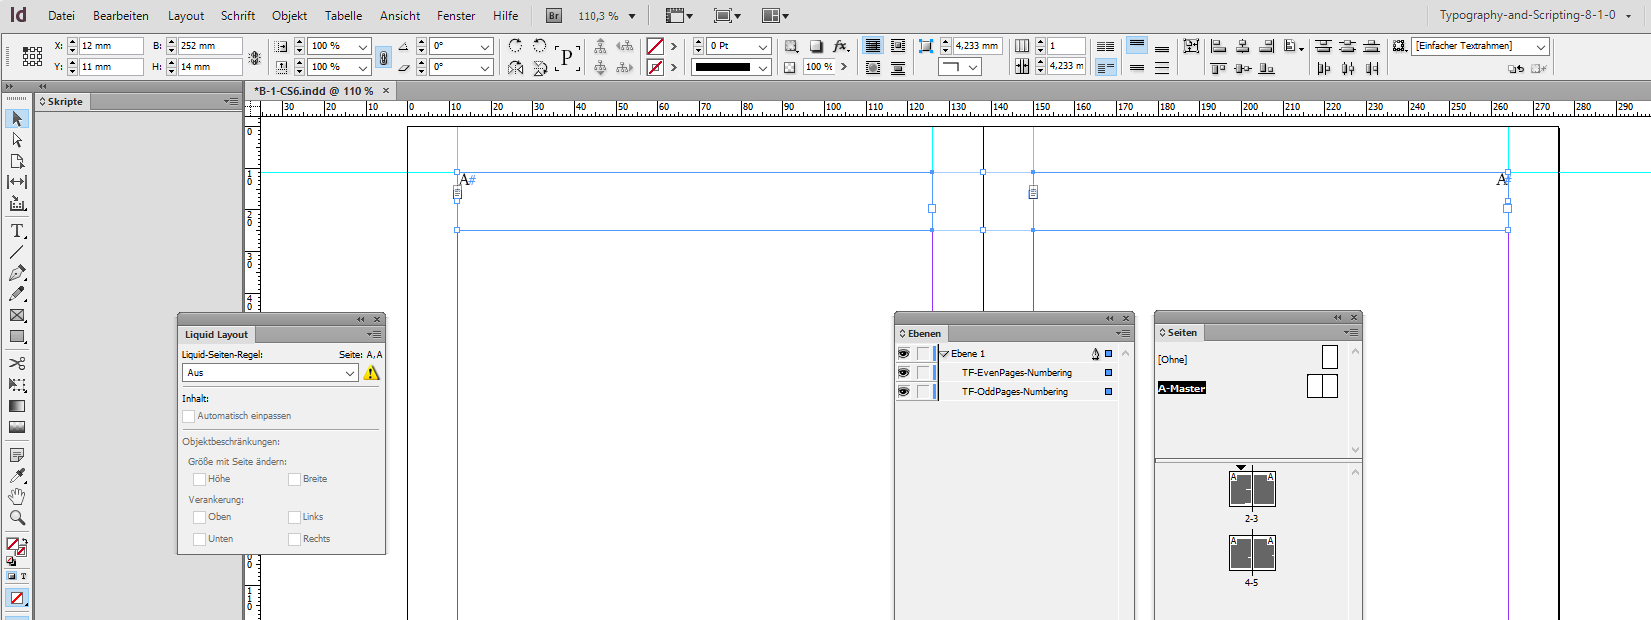This screenshot has width=1651, height=620.
Task: Select the Pen tool
Action: [17, 273]
